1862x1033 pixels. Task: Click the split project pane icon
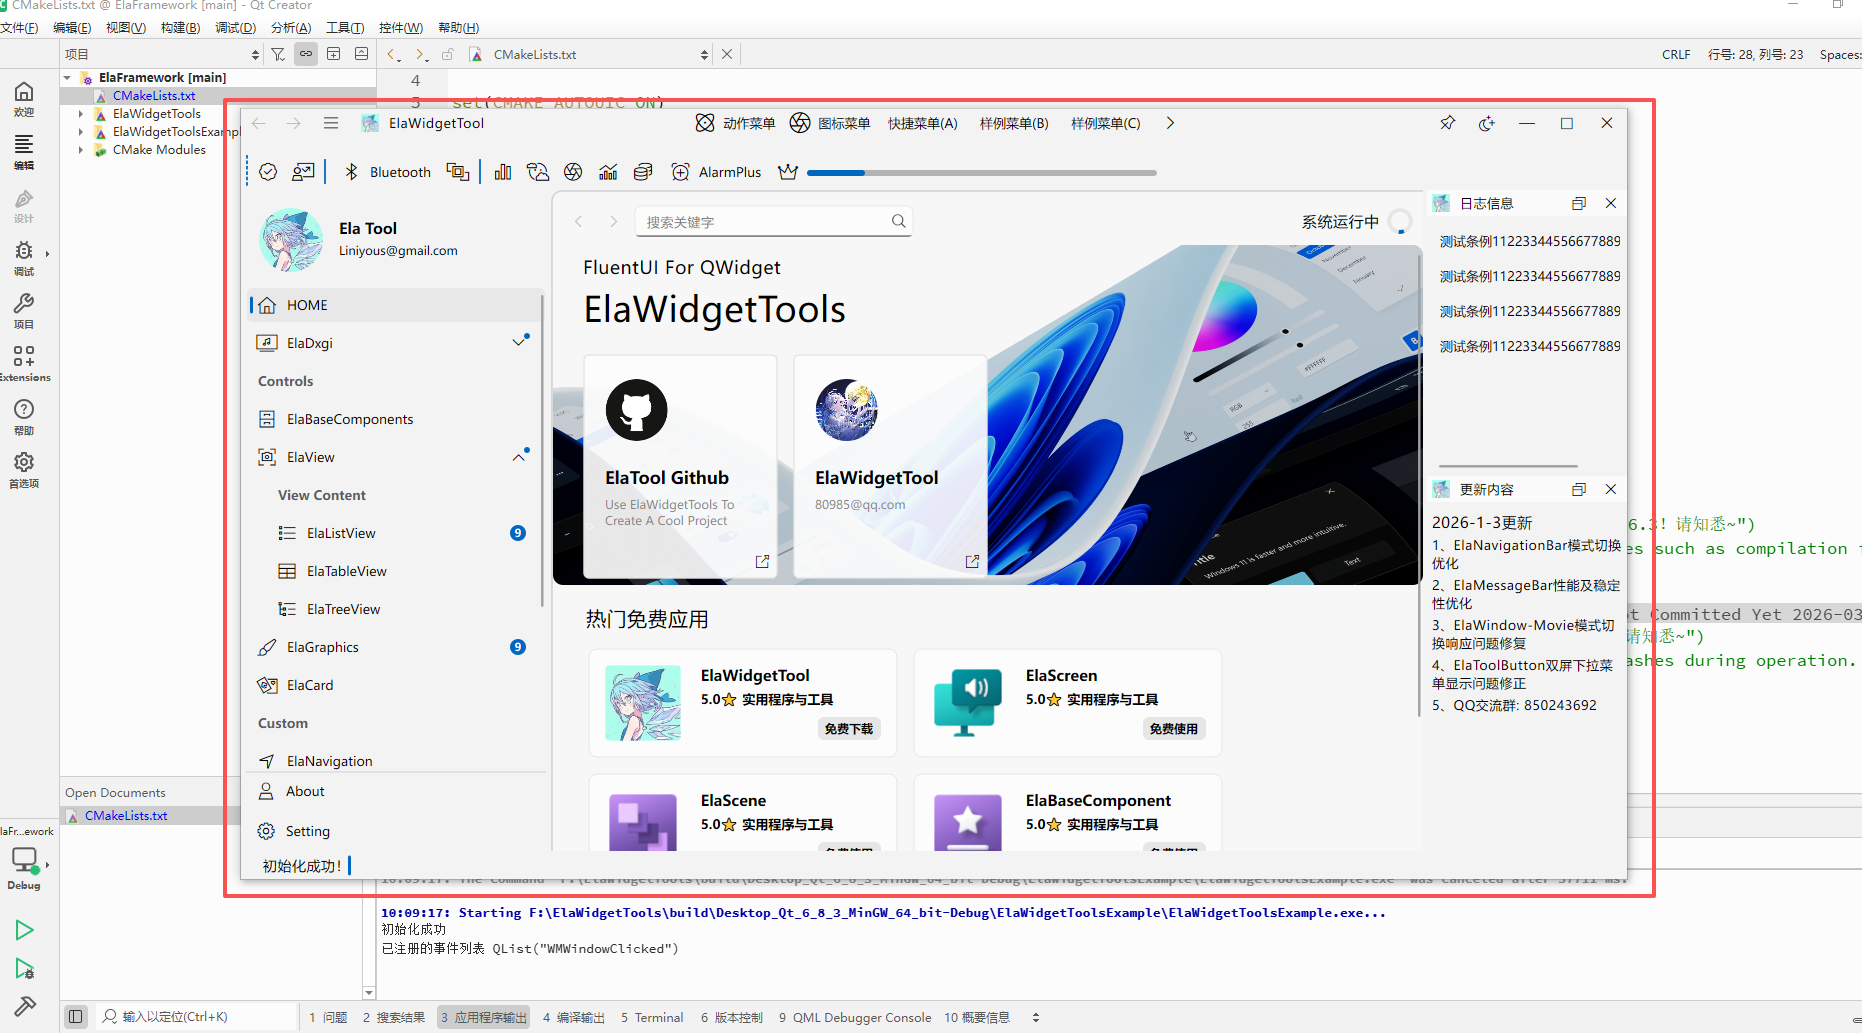[334, 54]
